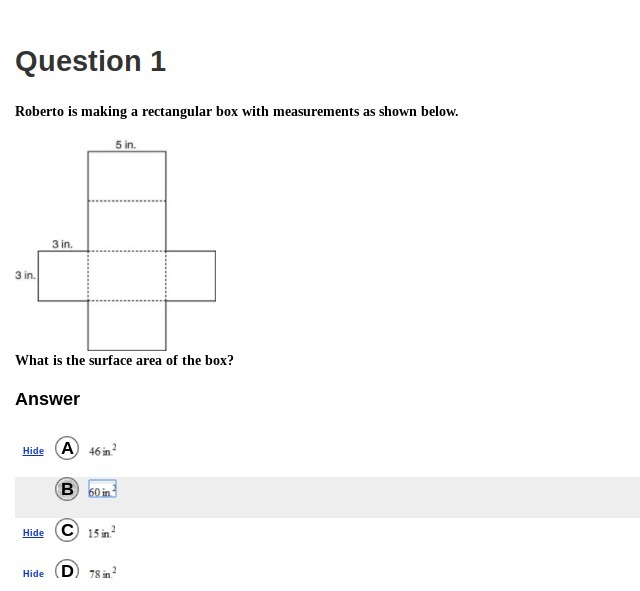
Task: Click the box net diagram center square
Action: [127, 276]
